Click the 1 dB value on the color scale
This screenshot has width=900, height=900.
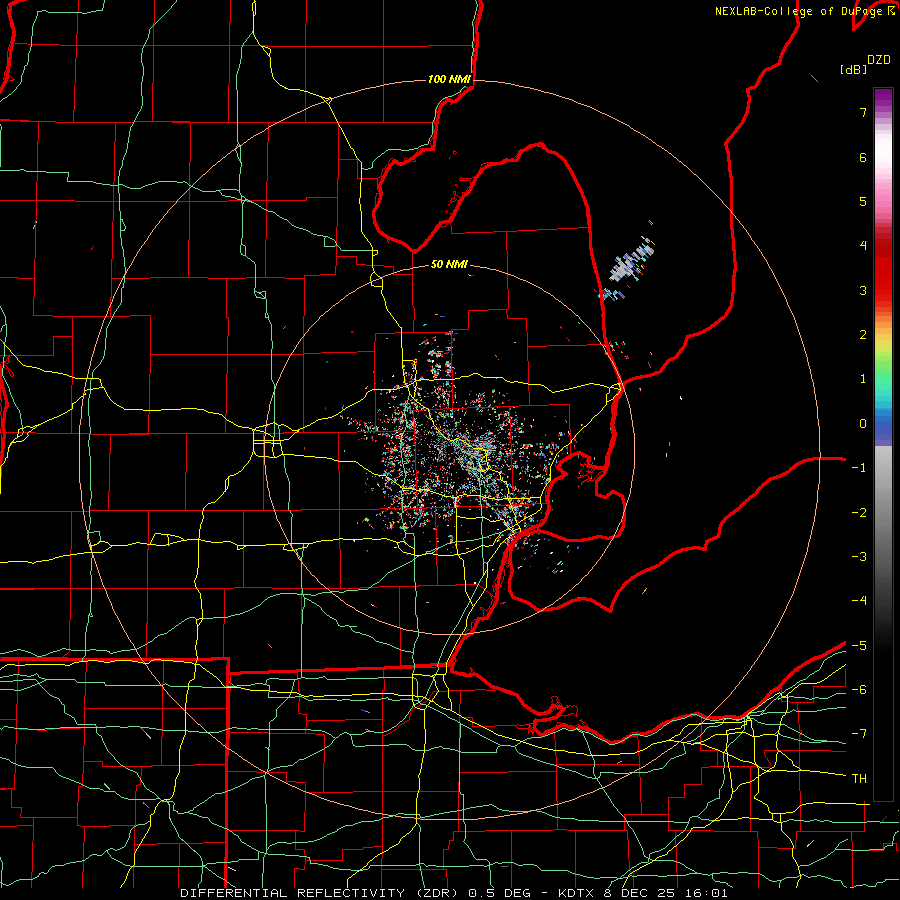(x=863, y=379)
